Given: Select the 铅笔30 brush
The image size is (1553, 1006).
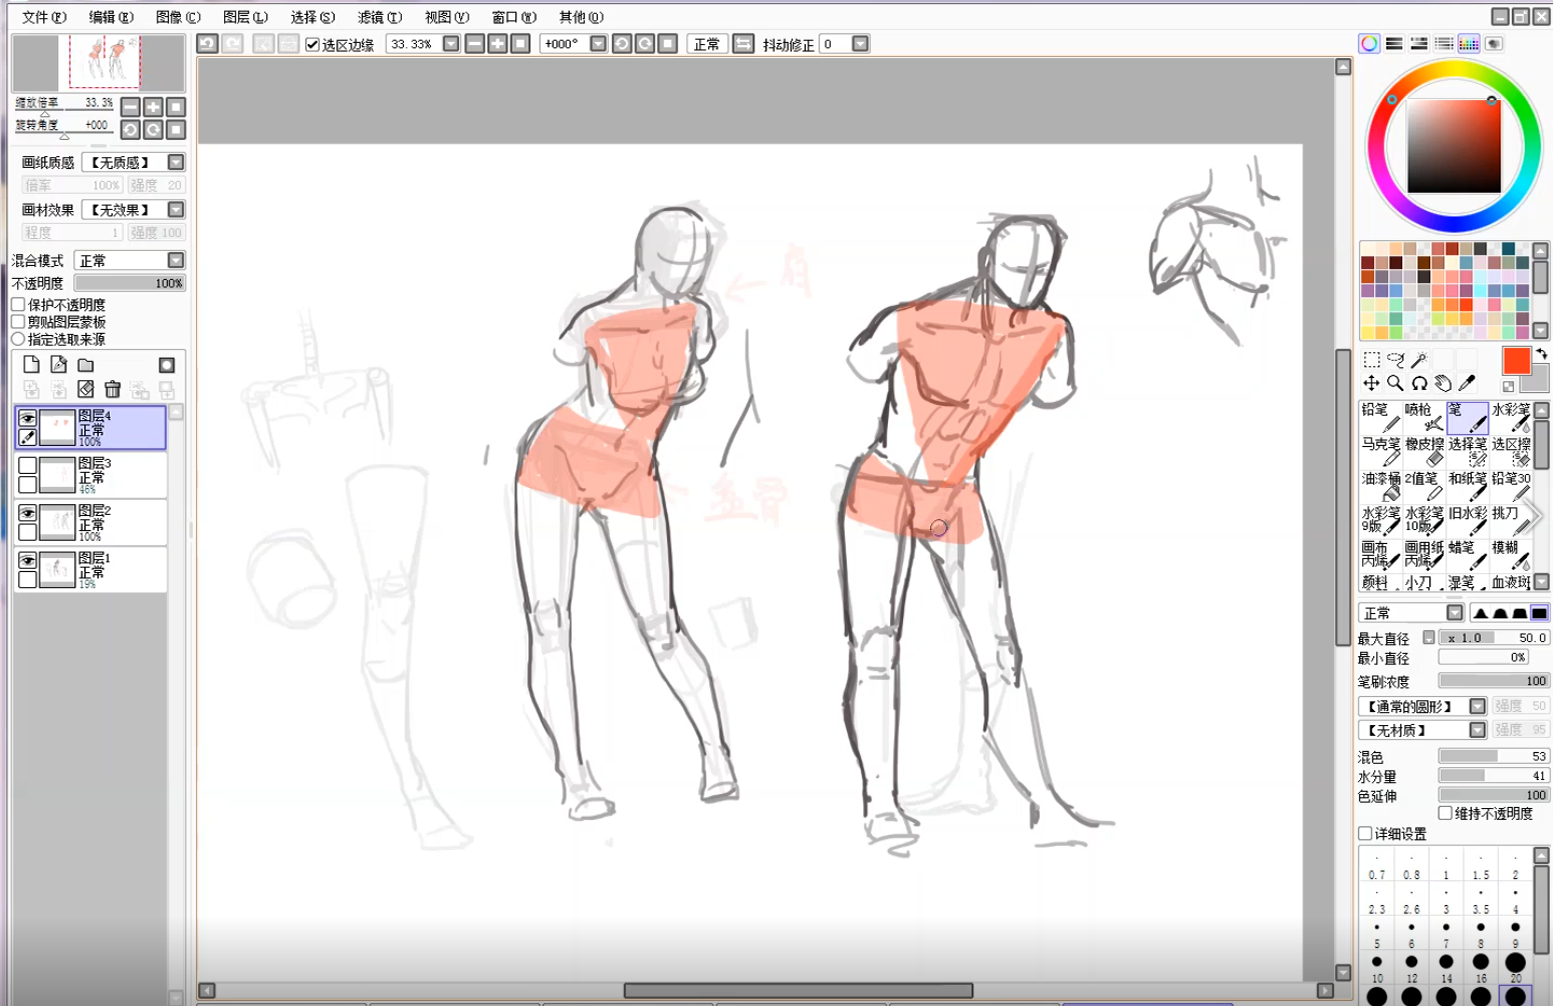Looking at the screenshot, I should click(1510, 486).
